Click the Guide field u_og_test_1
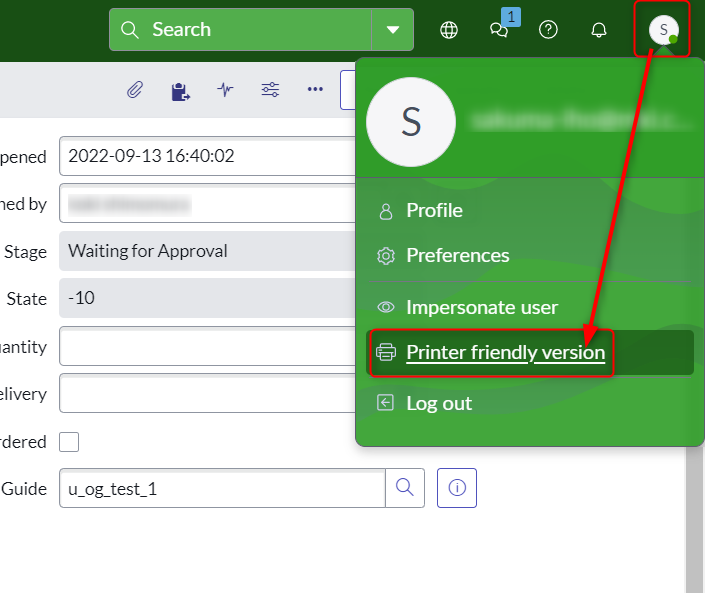Viewport: 705px width, 593px height. click(x=222, y=488)
